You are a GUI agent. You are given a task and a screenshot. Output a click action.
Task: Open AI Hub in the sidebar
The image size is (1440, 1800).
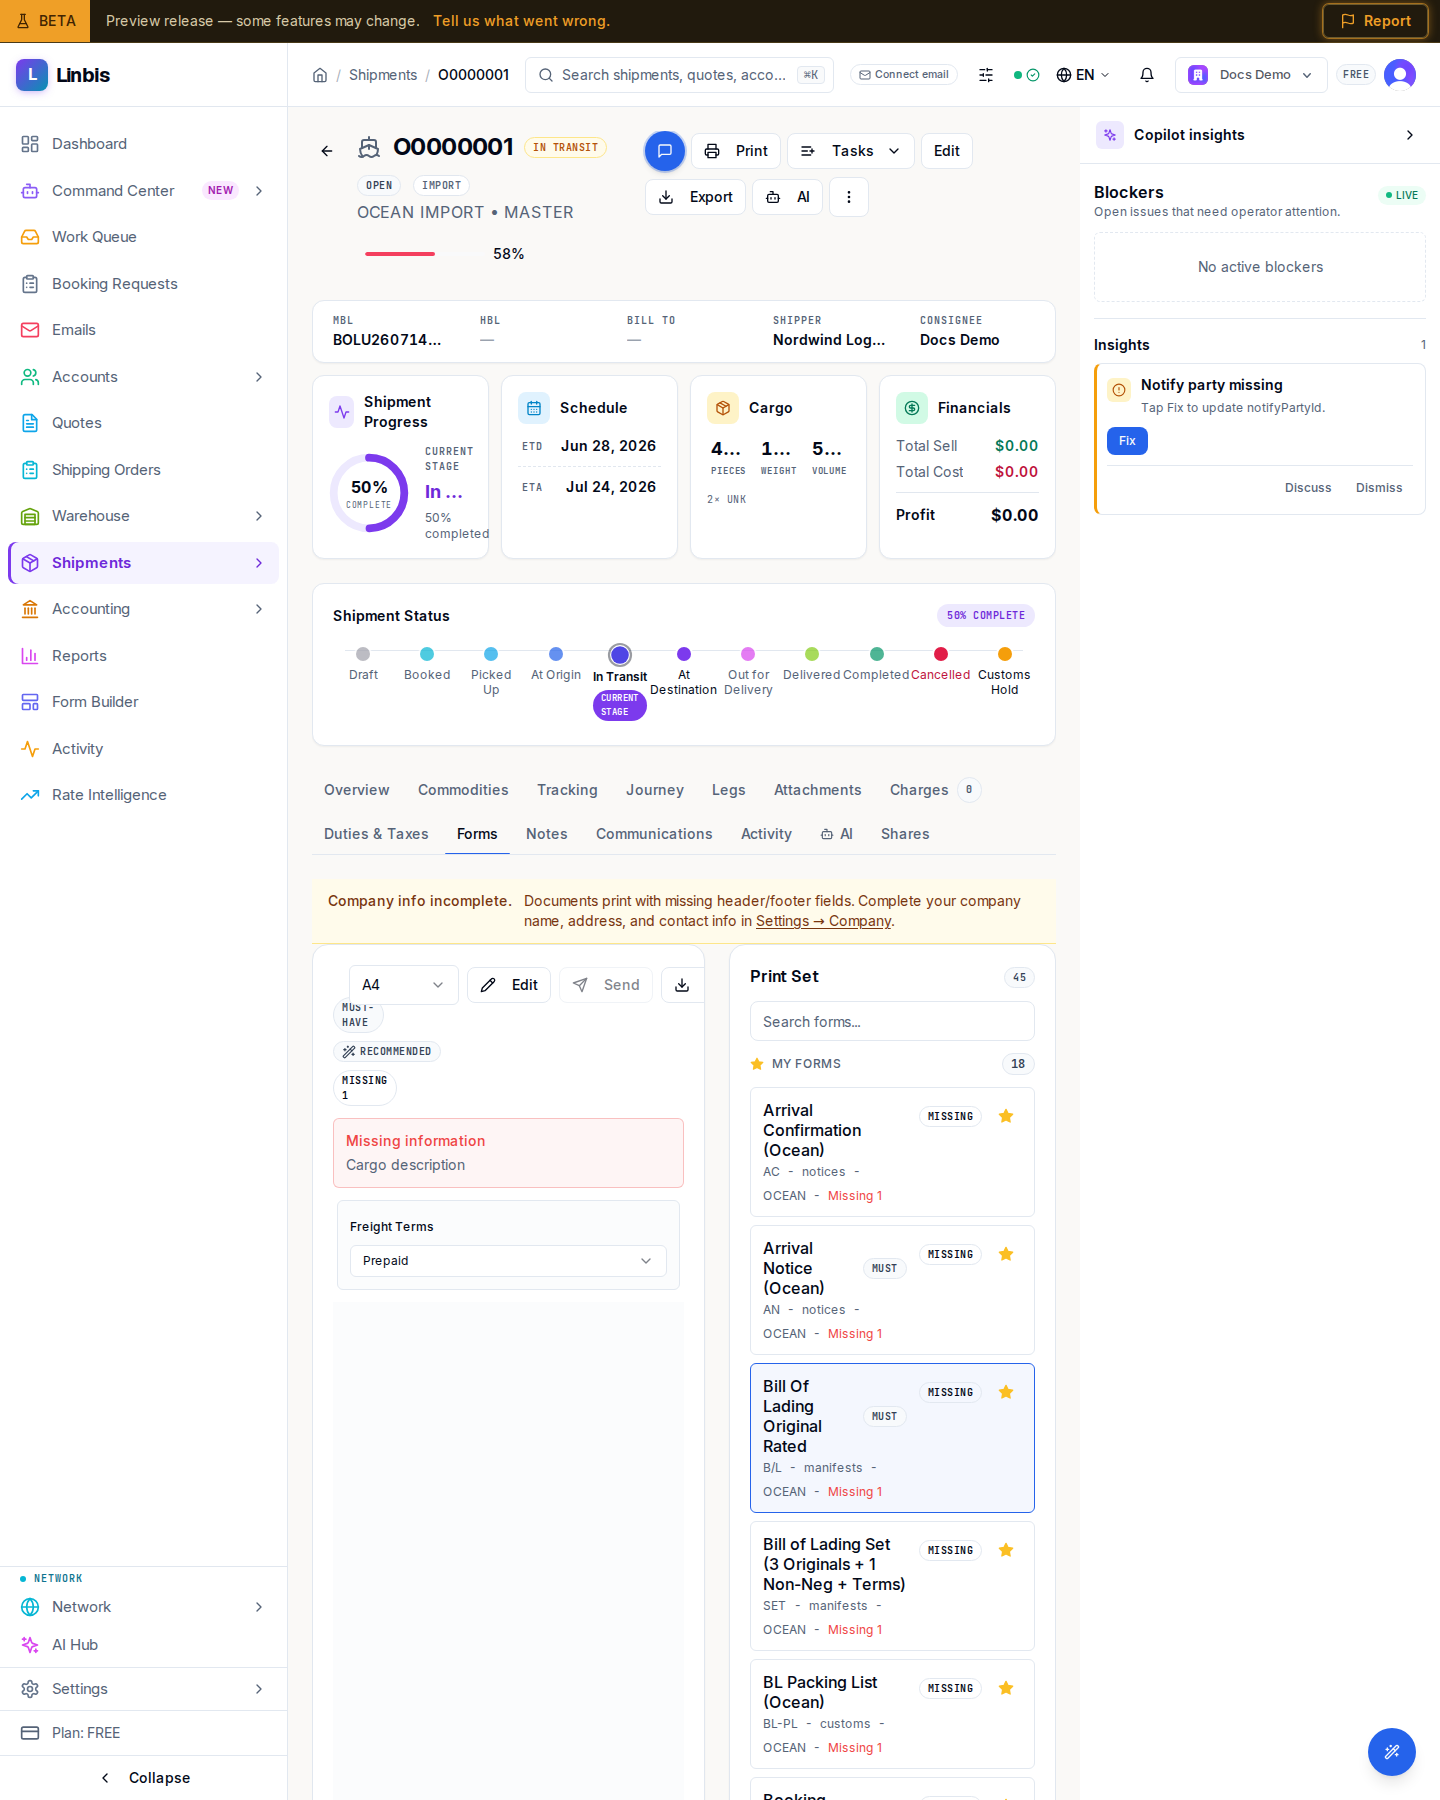143,1645
